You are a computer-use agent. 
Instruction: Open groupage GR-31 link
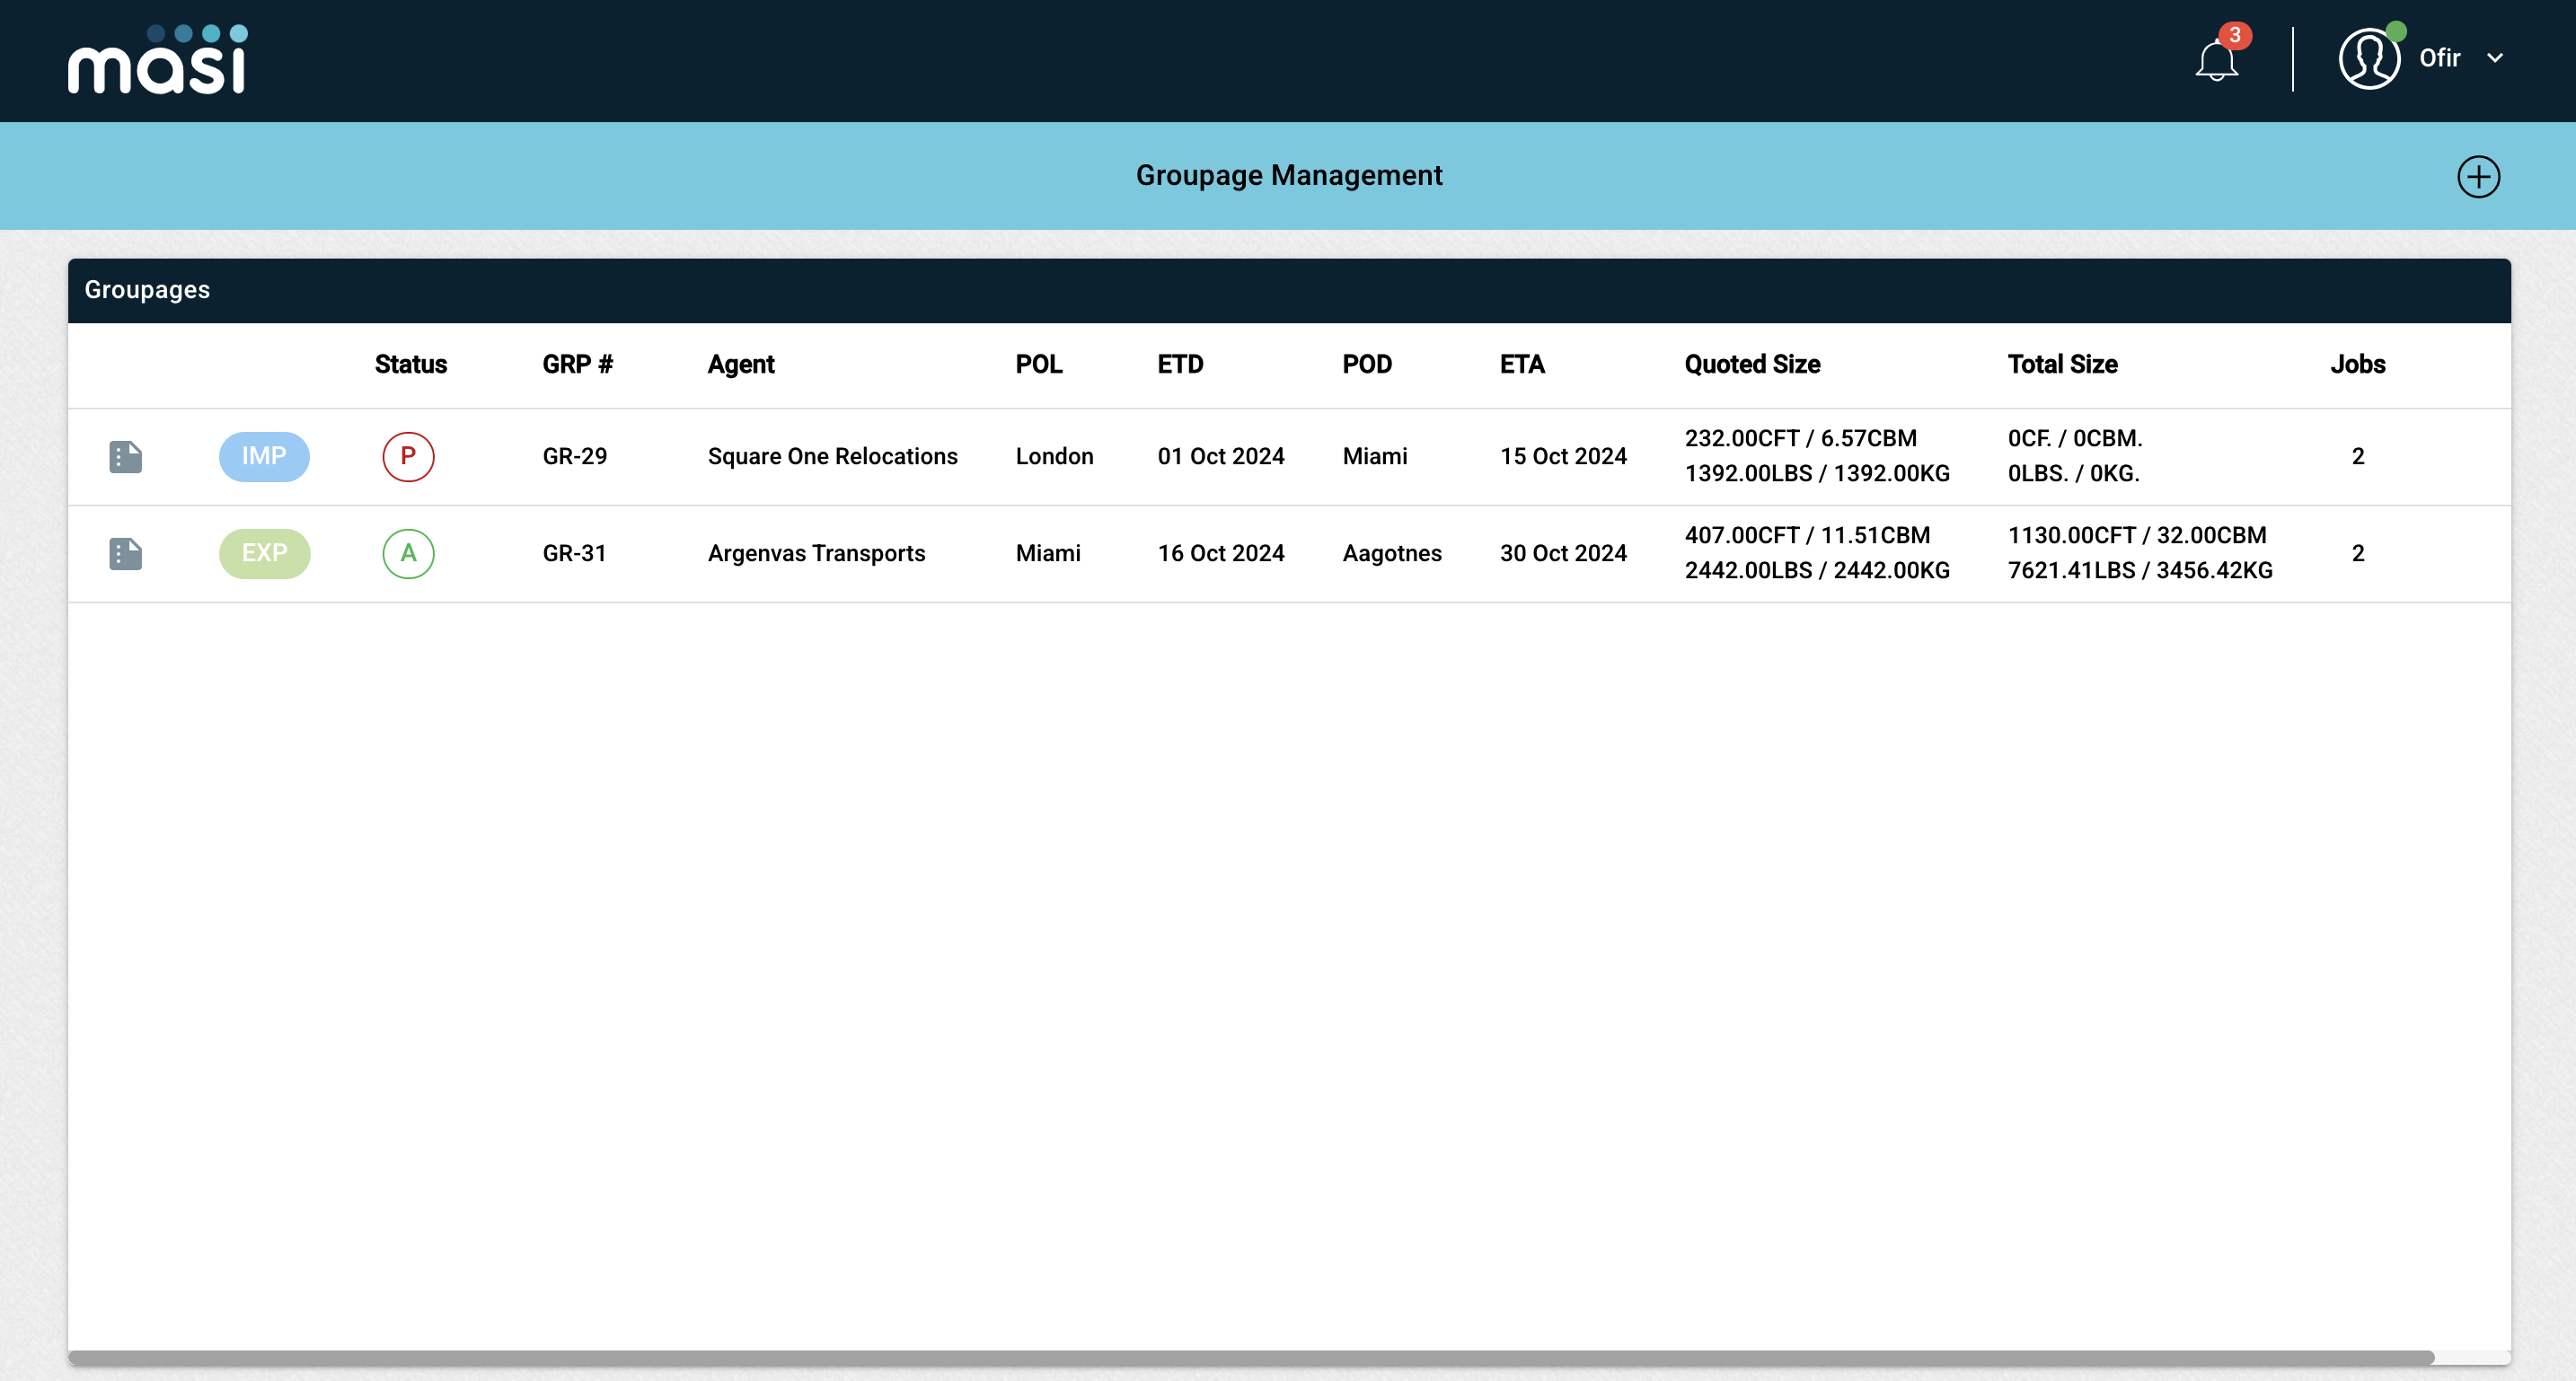point(574,554)
